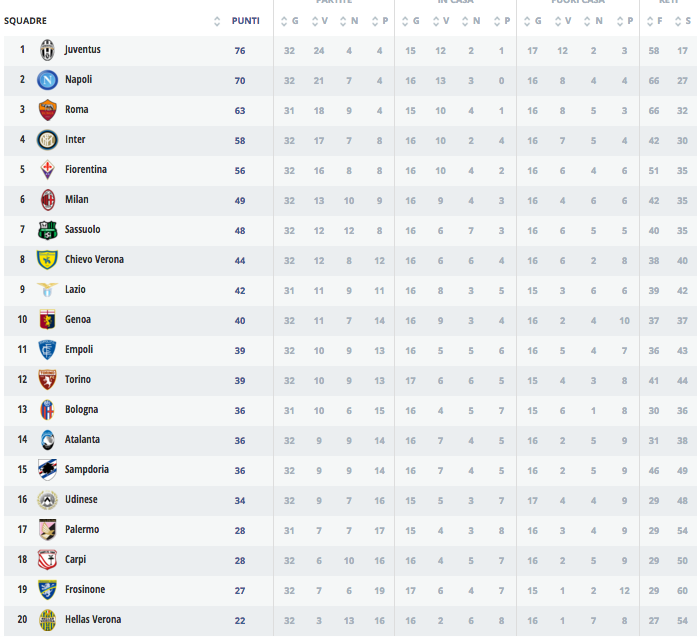Click sort arrows beside SQUADRE header
The height and width of the screenshot is (637, 698).
217,21
